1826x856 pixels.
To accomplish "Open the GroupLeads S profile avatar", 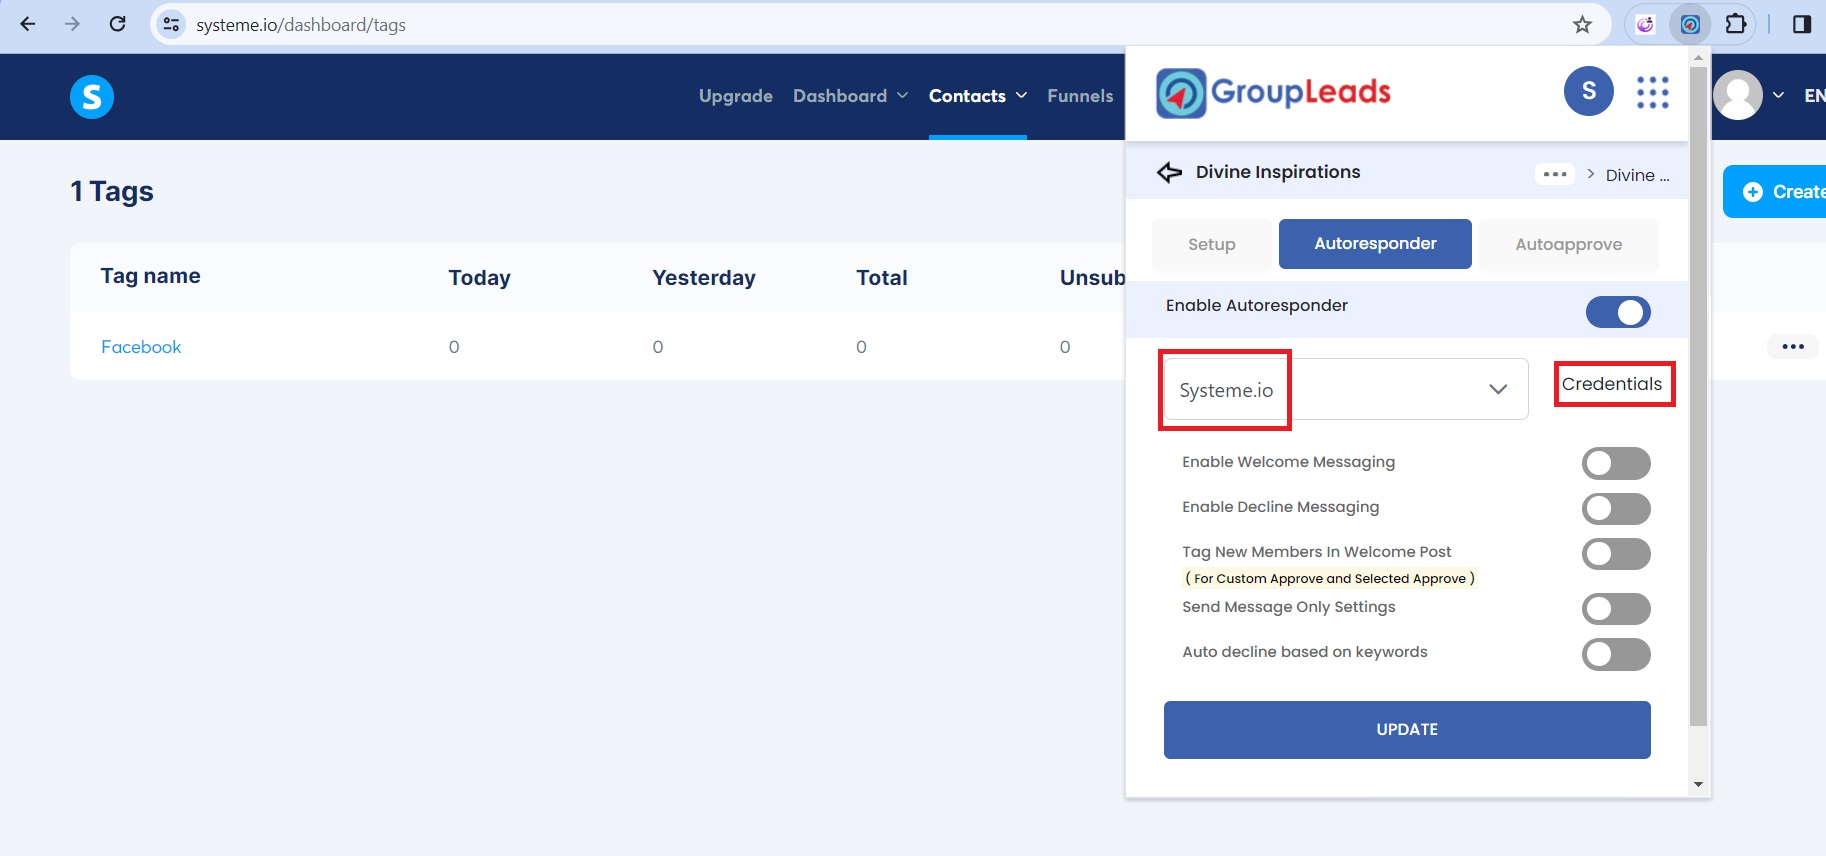I will [1589, 91].
